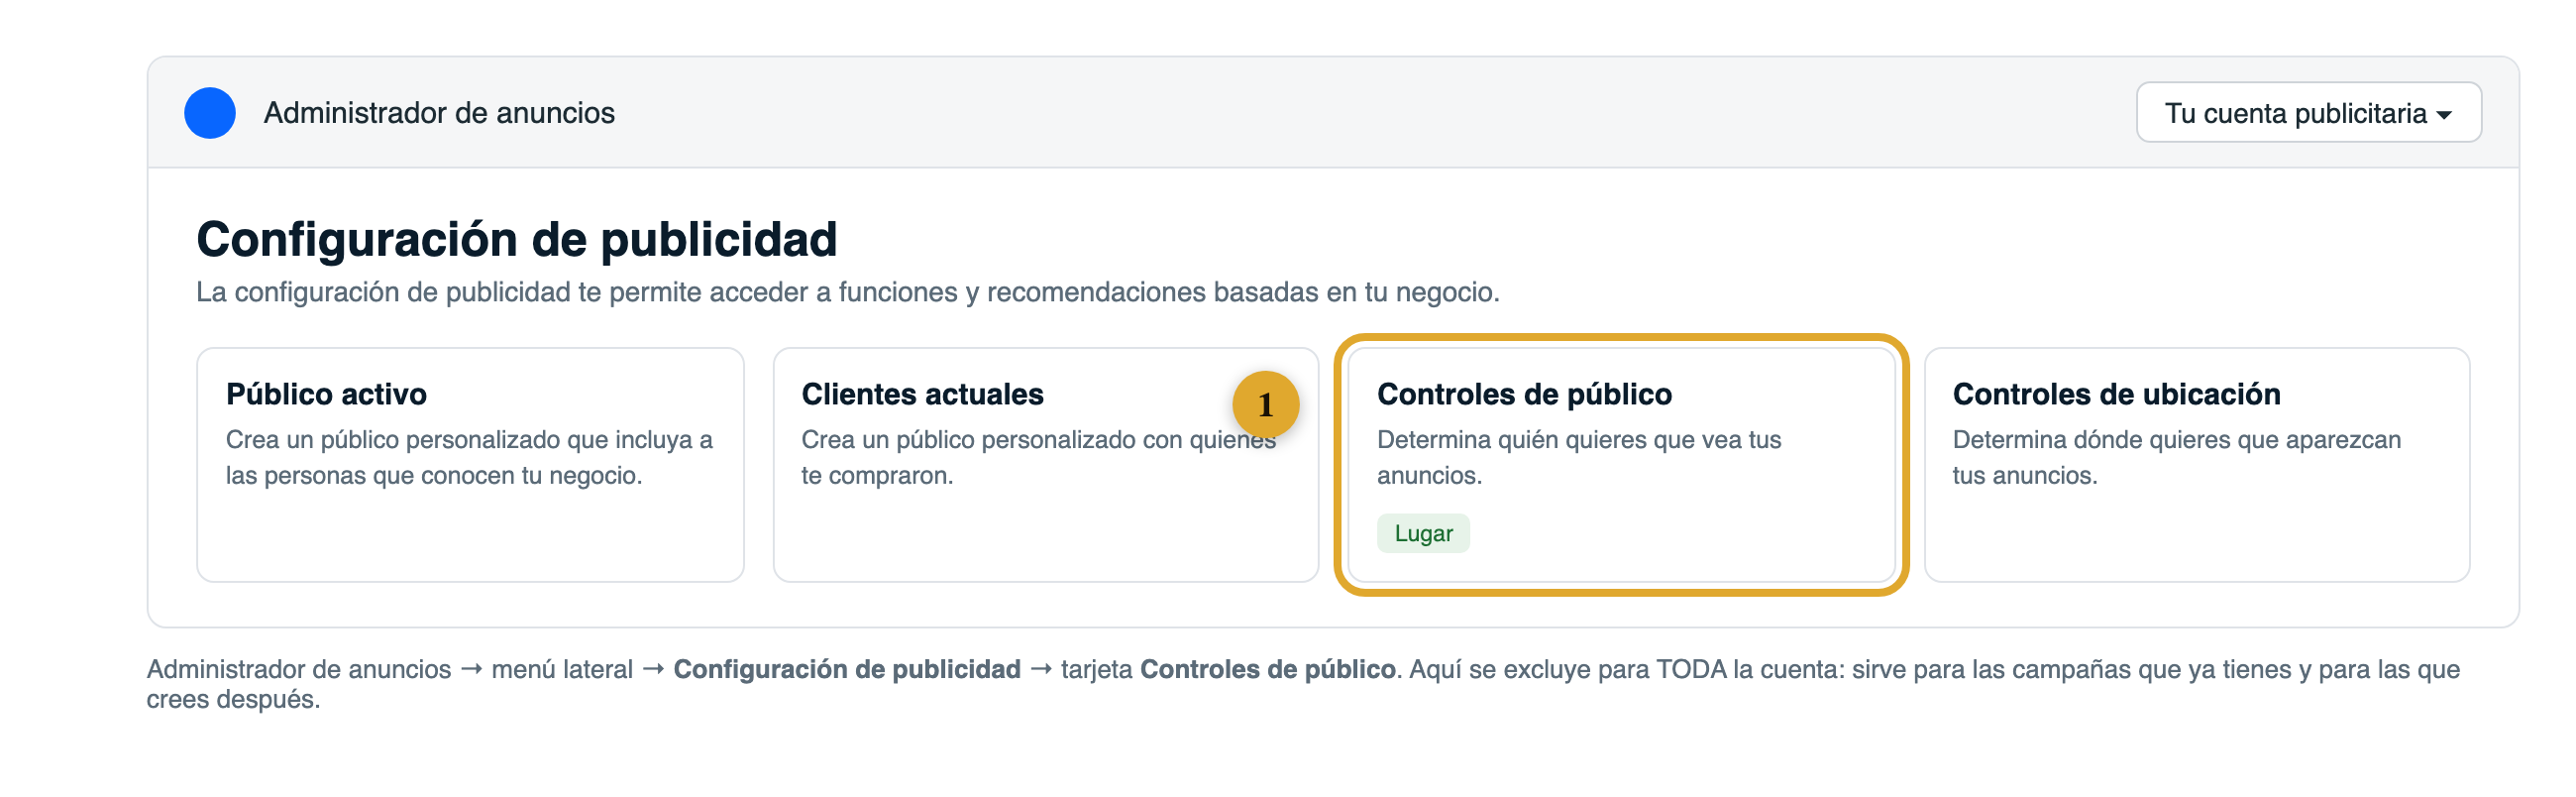The width and height of the screenshot is (2576, 797).
Task: Click description 'Determina quién quieres que vea tus anuncios'
Action: click(x=1579, y=457)
